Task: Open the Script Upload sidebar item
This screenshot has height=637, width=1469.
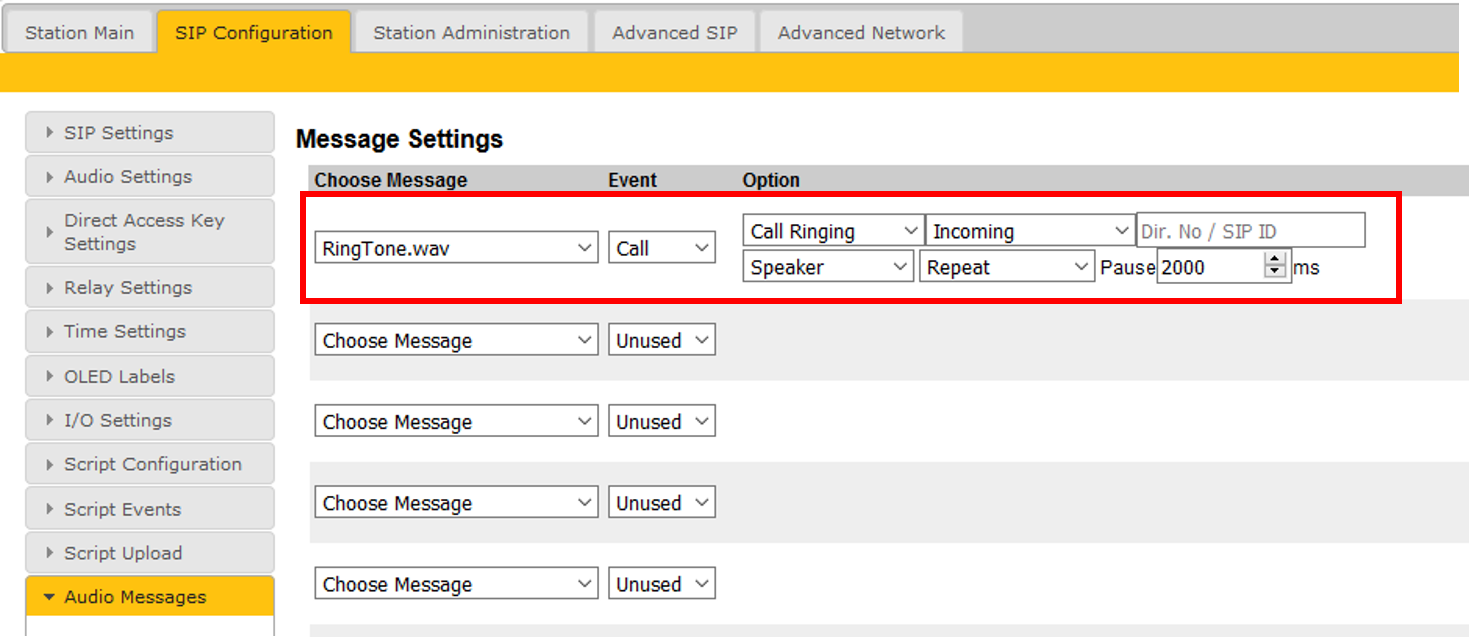Action: [x=149, y=553]
